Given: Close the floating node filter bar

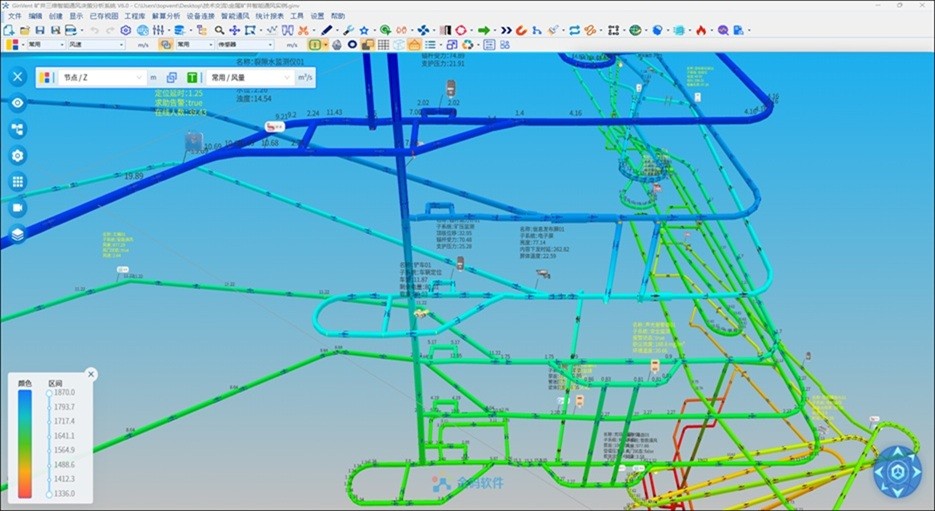Looking at the screenshot, I should point(17,77).
